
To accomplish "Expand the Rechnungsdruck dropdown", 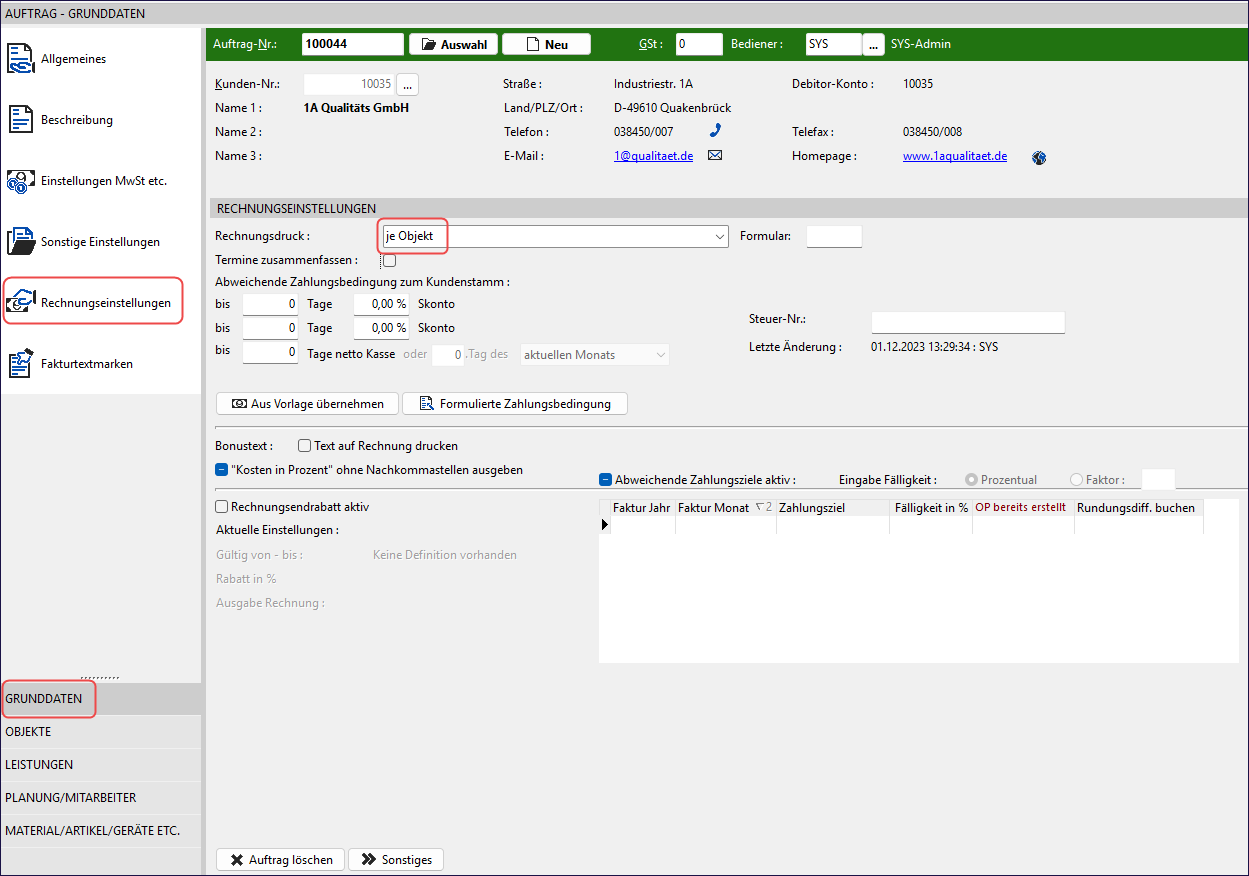I will point(720,237).
